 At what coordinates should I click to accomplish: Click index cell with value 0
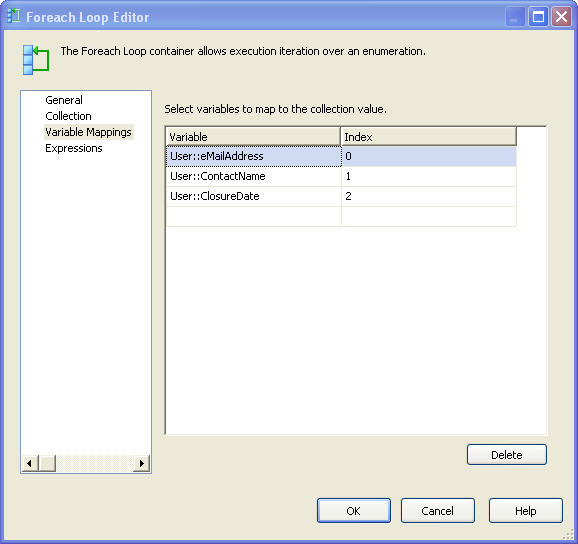pyautogui.click(x=429, y=156)
